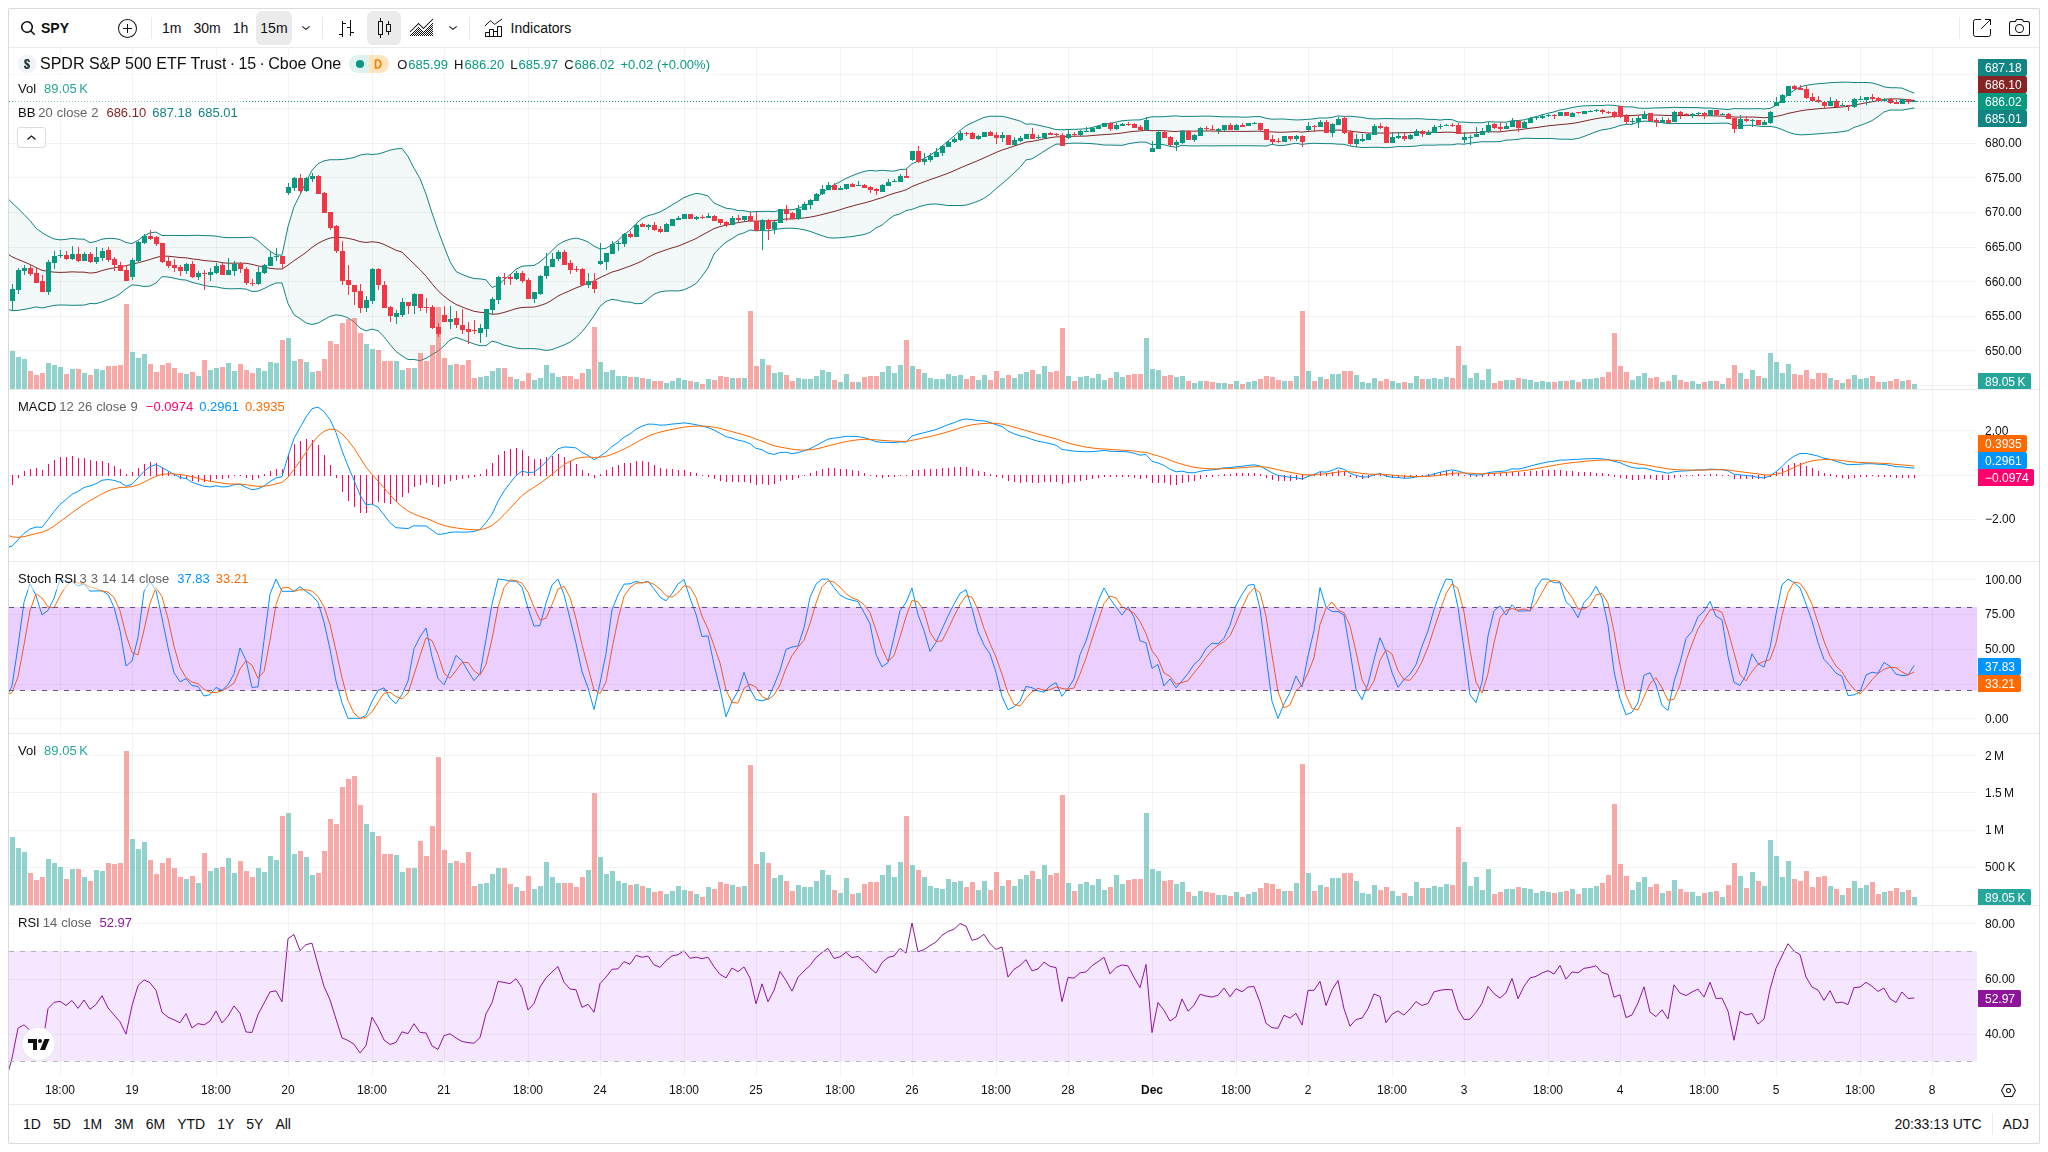Open the Indicators dialog
2048x1152 pixels.
(528, 28)
